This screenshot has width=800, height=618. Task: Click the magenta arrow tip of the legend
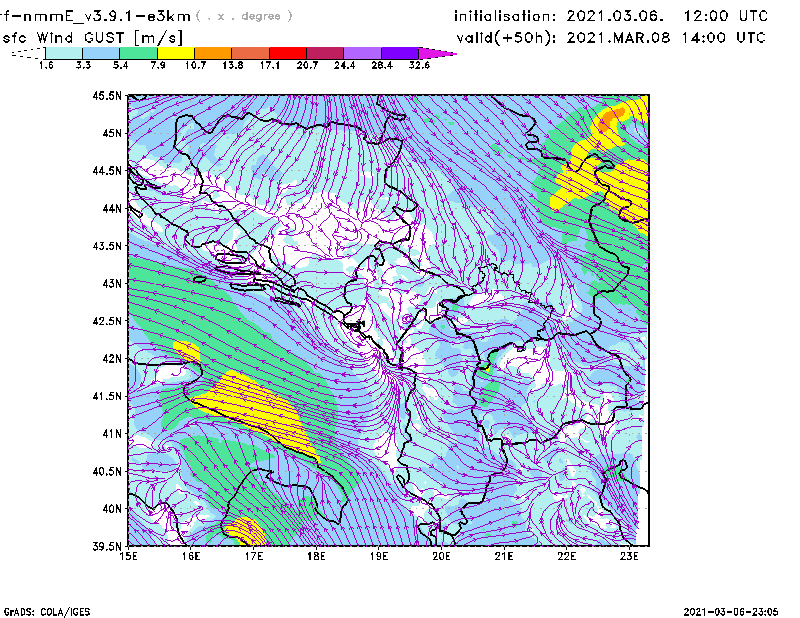tap(437, 53)
